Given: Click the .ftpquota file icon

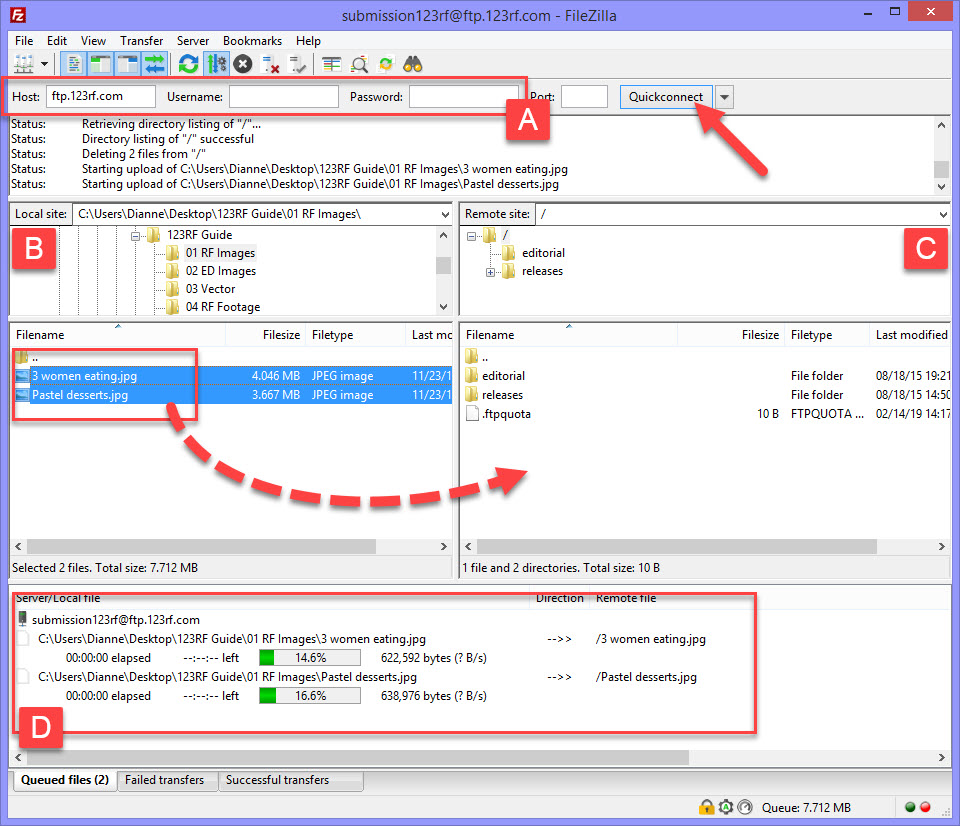Looking at the screenshot, I should pyautogui.click(x=472, y=413).
